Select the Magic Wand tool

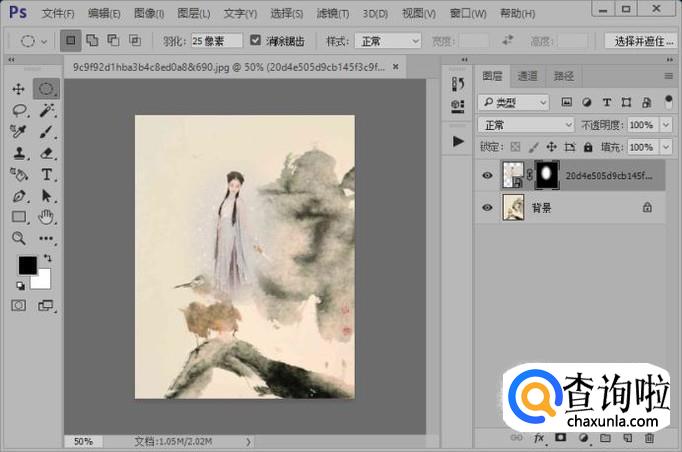[46, 110]
